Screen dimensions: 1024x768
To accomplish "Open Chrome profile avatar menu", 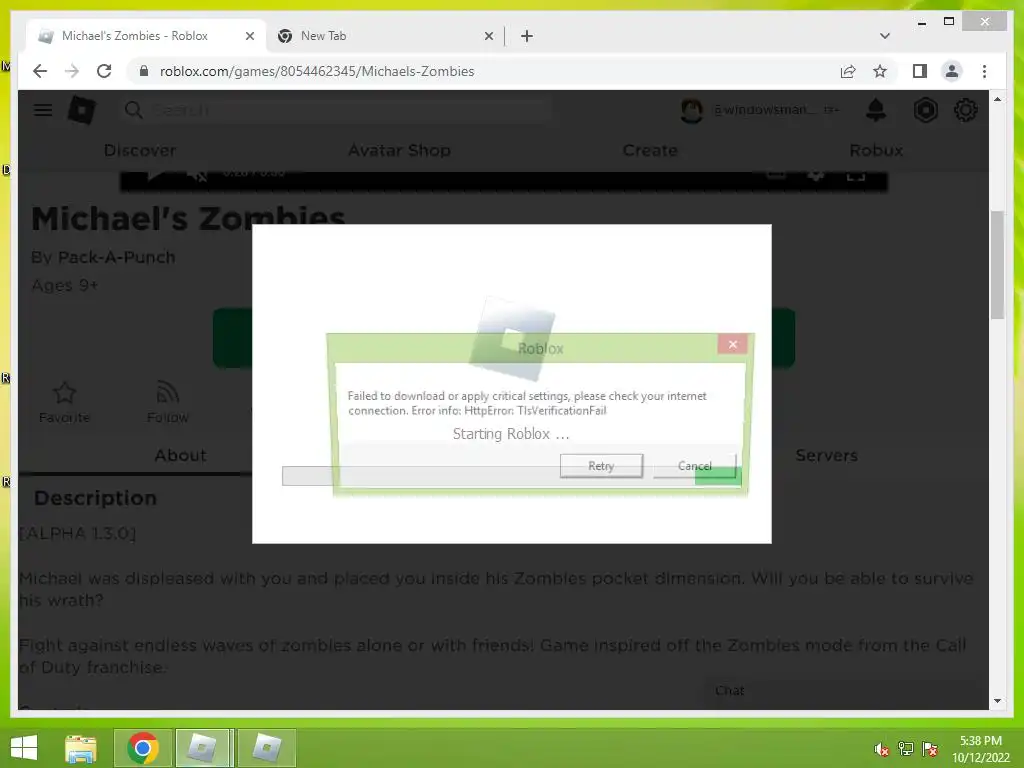I will click(952, 71).
